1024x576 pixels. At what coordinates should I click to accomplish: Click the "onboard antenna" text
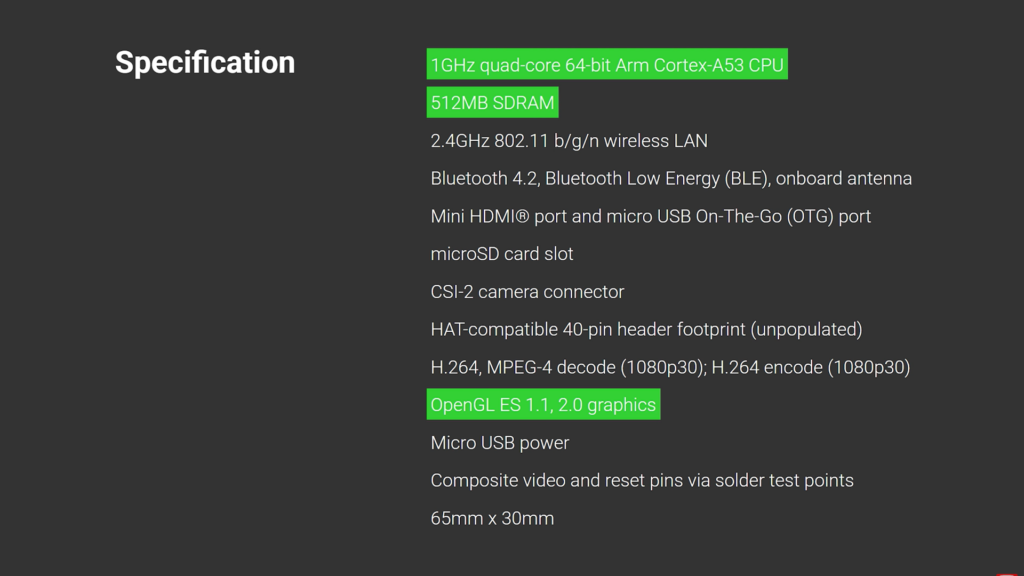tap(844, 179)
